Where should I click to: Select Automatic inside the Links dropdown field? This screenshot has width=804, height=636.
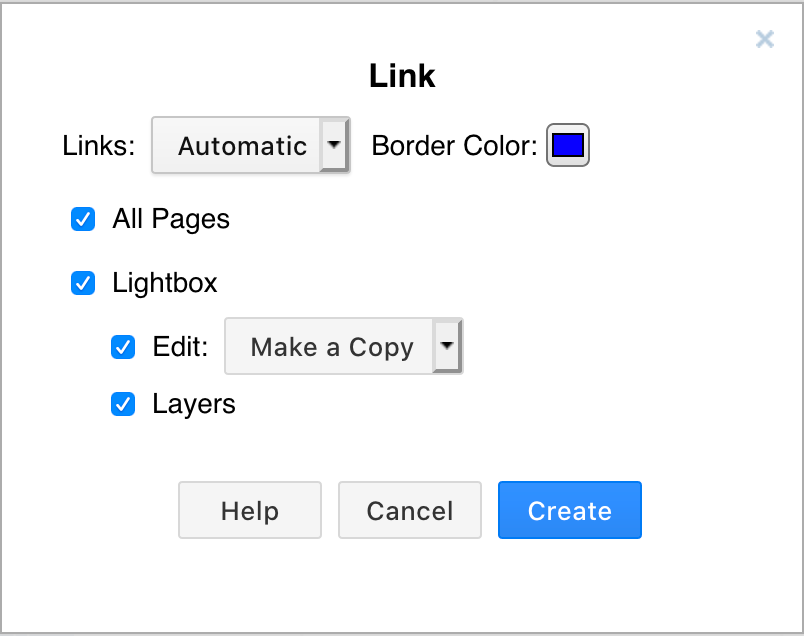pos(241,145)
